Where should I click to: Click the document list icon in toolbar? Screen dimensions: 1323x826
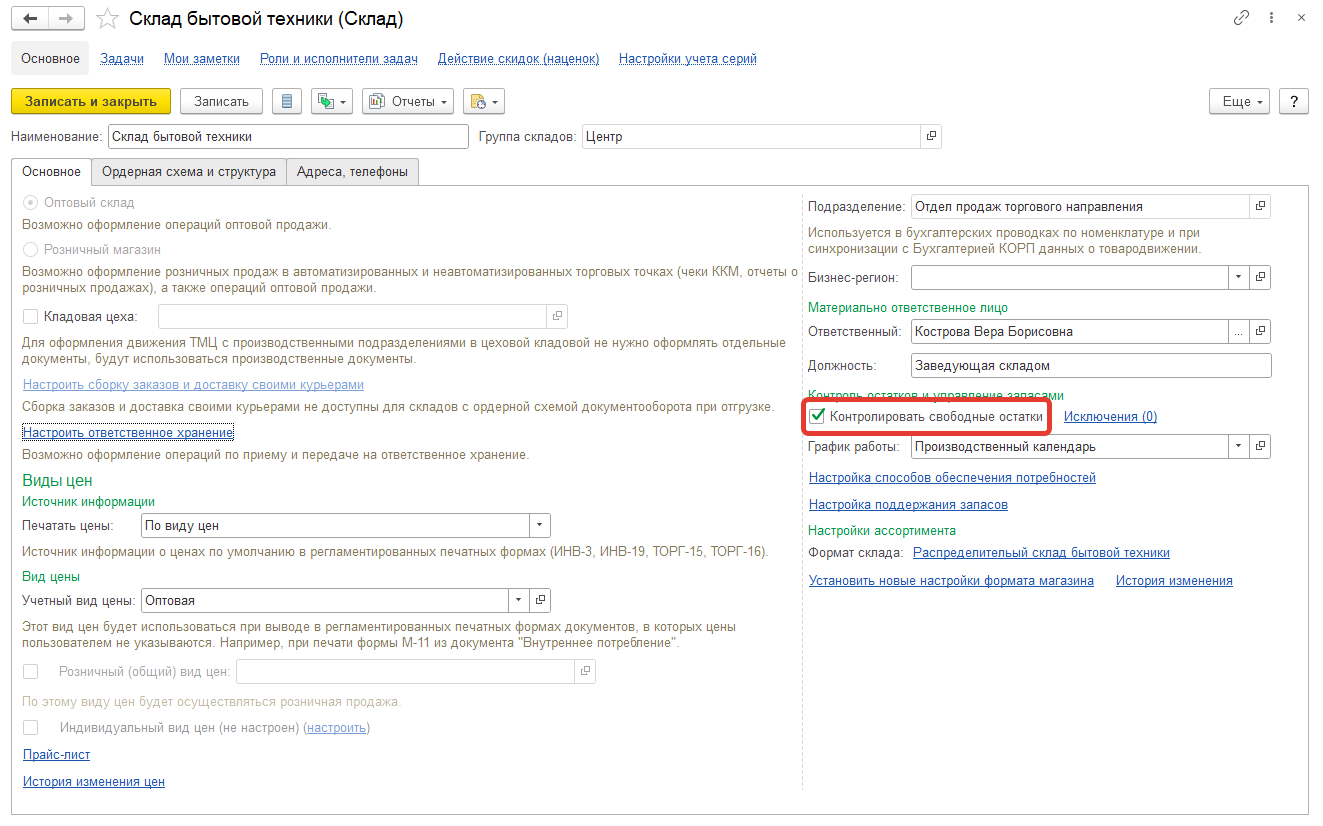click(287, 101)
